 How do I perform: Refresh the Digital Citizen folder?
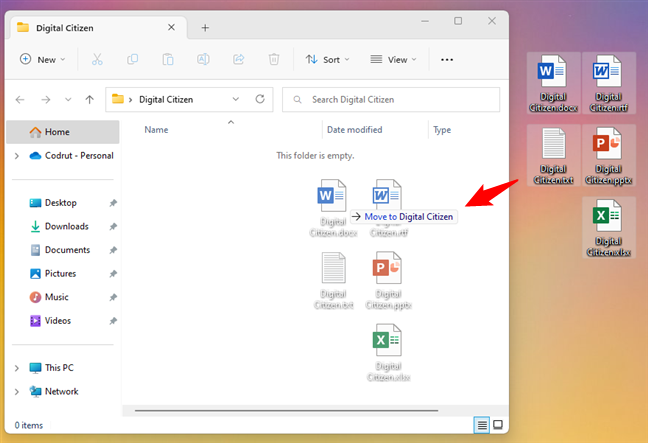coord(260,99)
